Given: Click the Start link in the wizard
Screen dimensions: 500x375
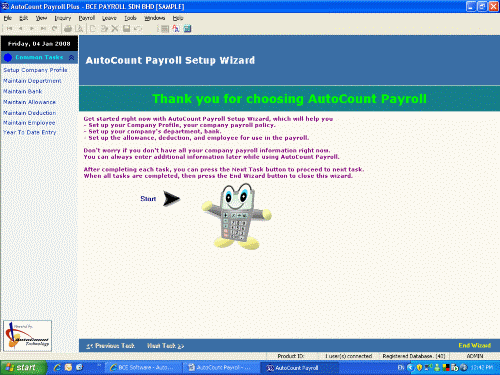Looking at the screenshot, I should 148,199.
